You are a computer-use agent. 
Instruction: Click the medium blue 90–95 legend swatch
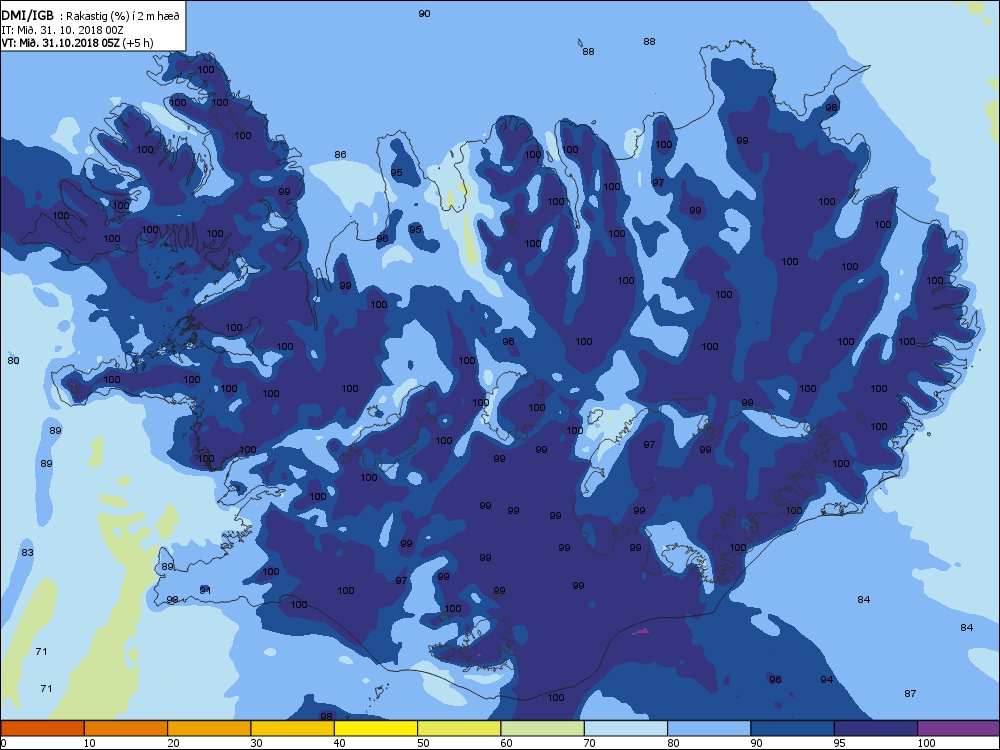793,728
